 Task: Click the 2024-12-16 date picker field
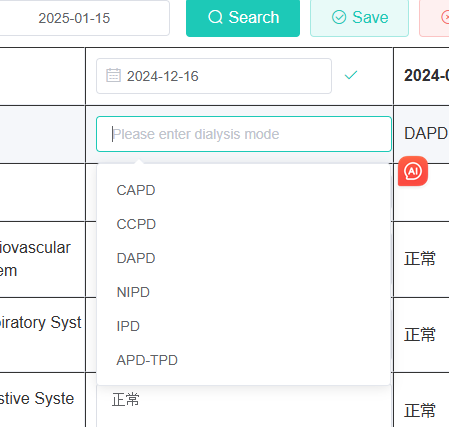[x=214, y=76]
